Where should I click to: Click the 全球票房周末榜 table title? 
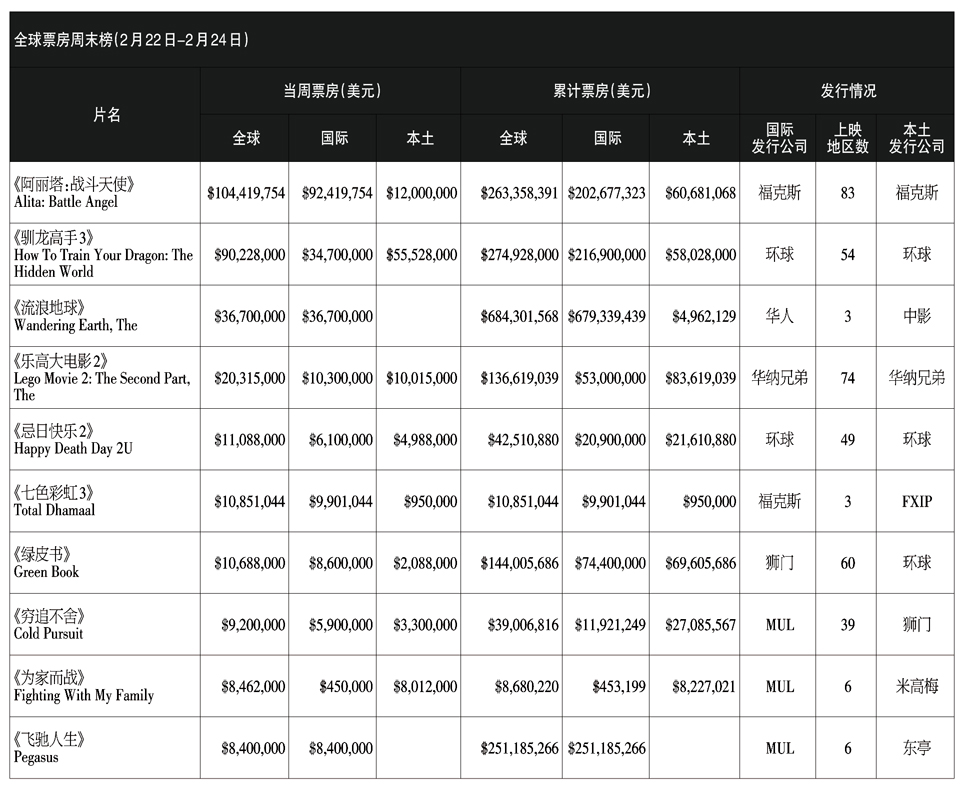[x=131, y=40]
